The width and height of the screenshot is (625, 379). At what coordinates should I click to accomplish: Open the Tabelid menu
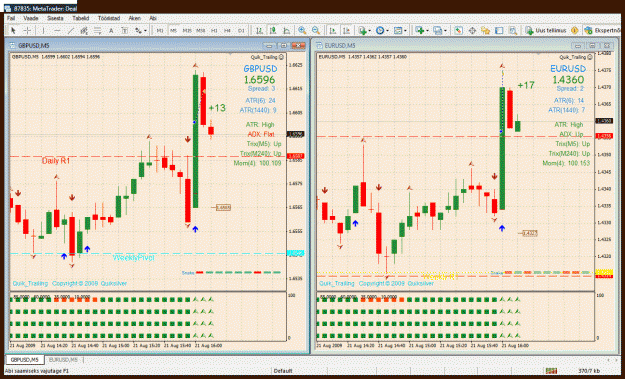tap(81, 18)
